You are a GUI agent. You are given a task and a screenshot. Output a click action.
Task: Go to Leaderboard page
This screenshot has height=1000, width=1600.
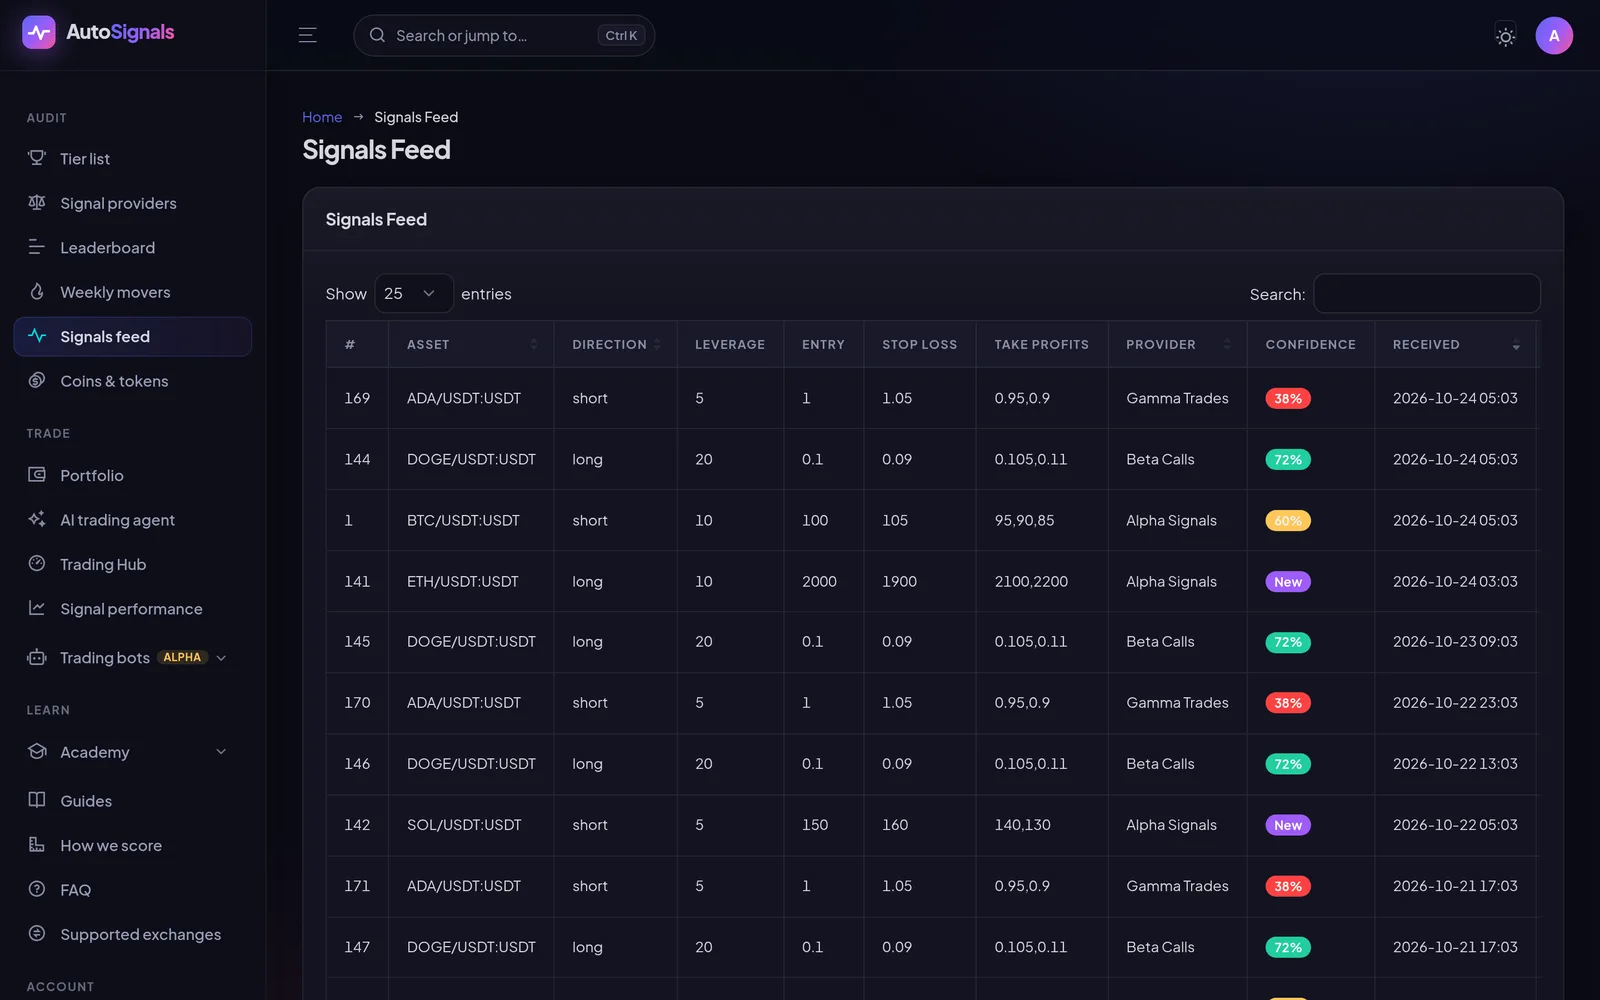(x=133, y=248)
